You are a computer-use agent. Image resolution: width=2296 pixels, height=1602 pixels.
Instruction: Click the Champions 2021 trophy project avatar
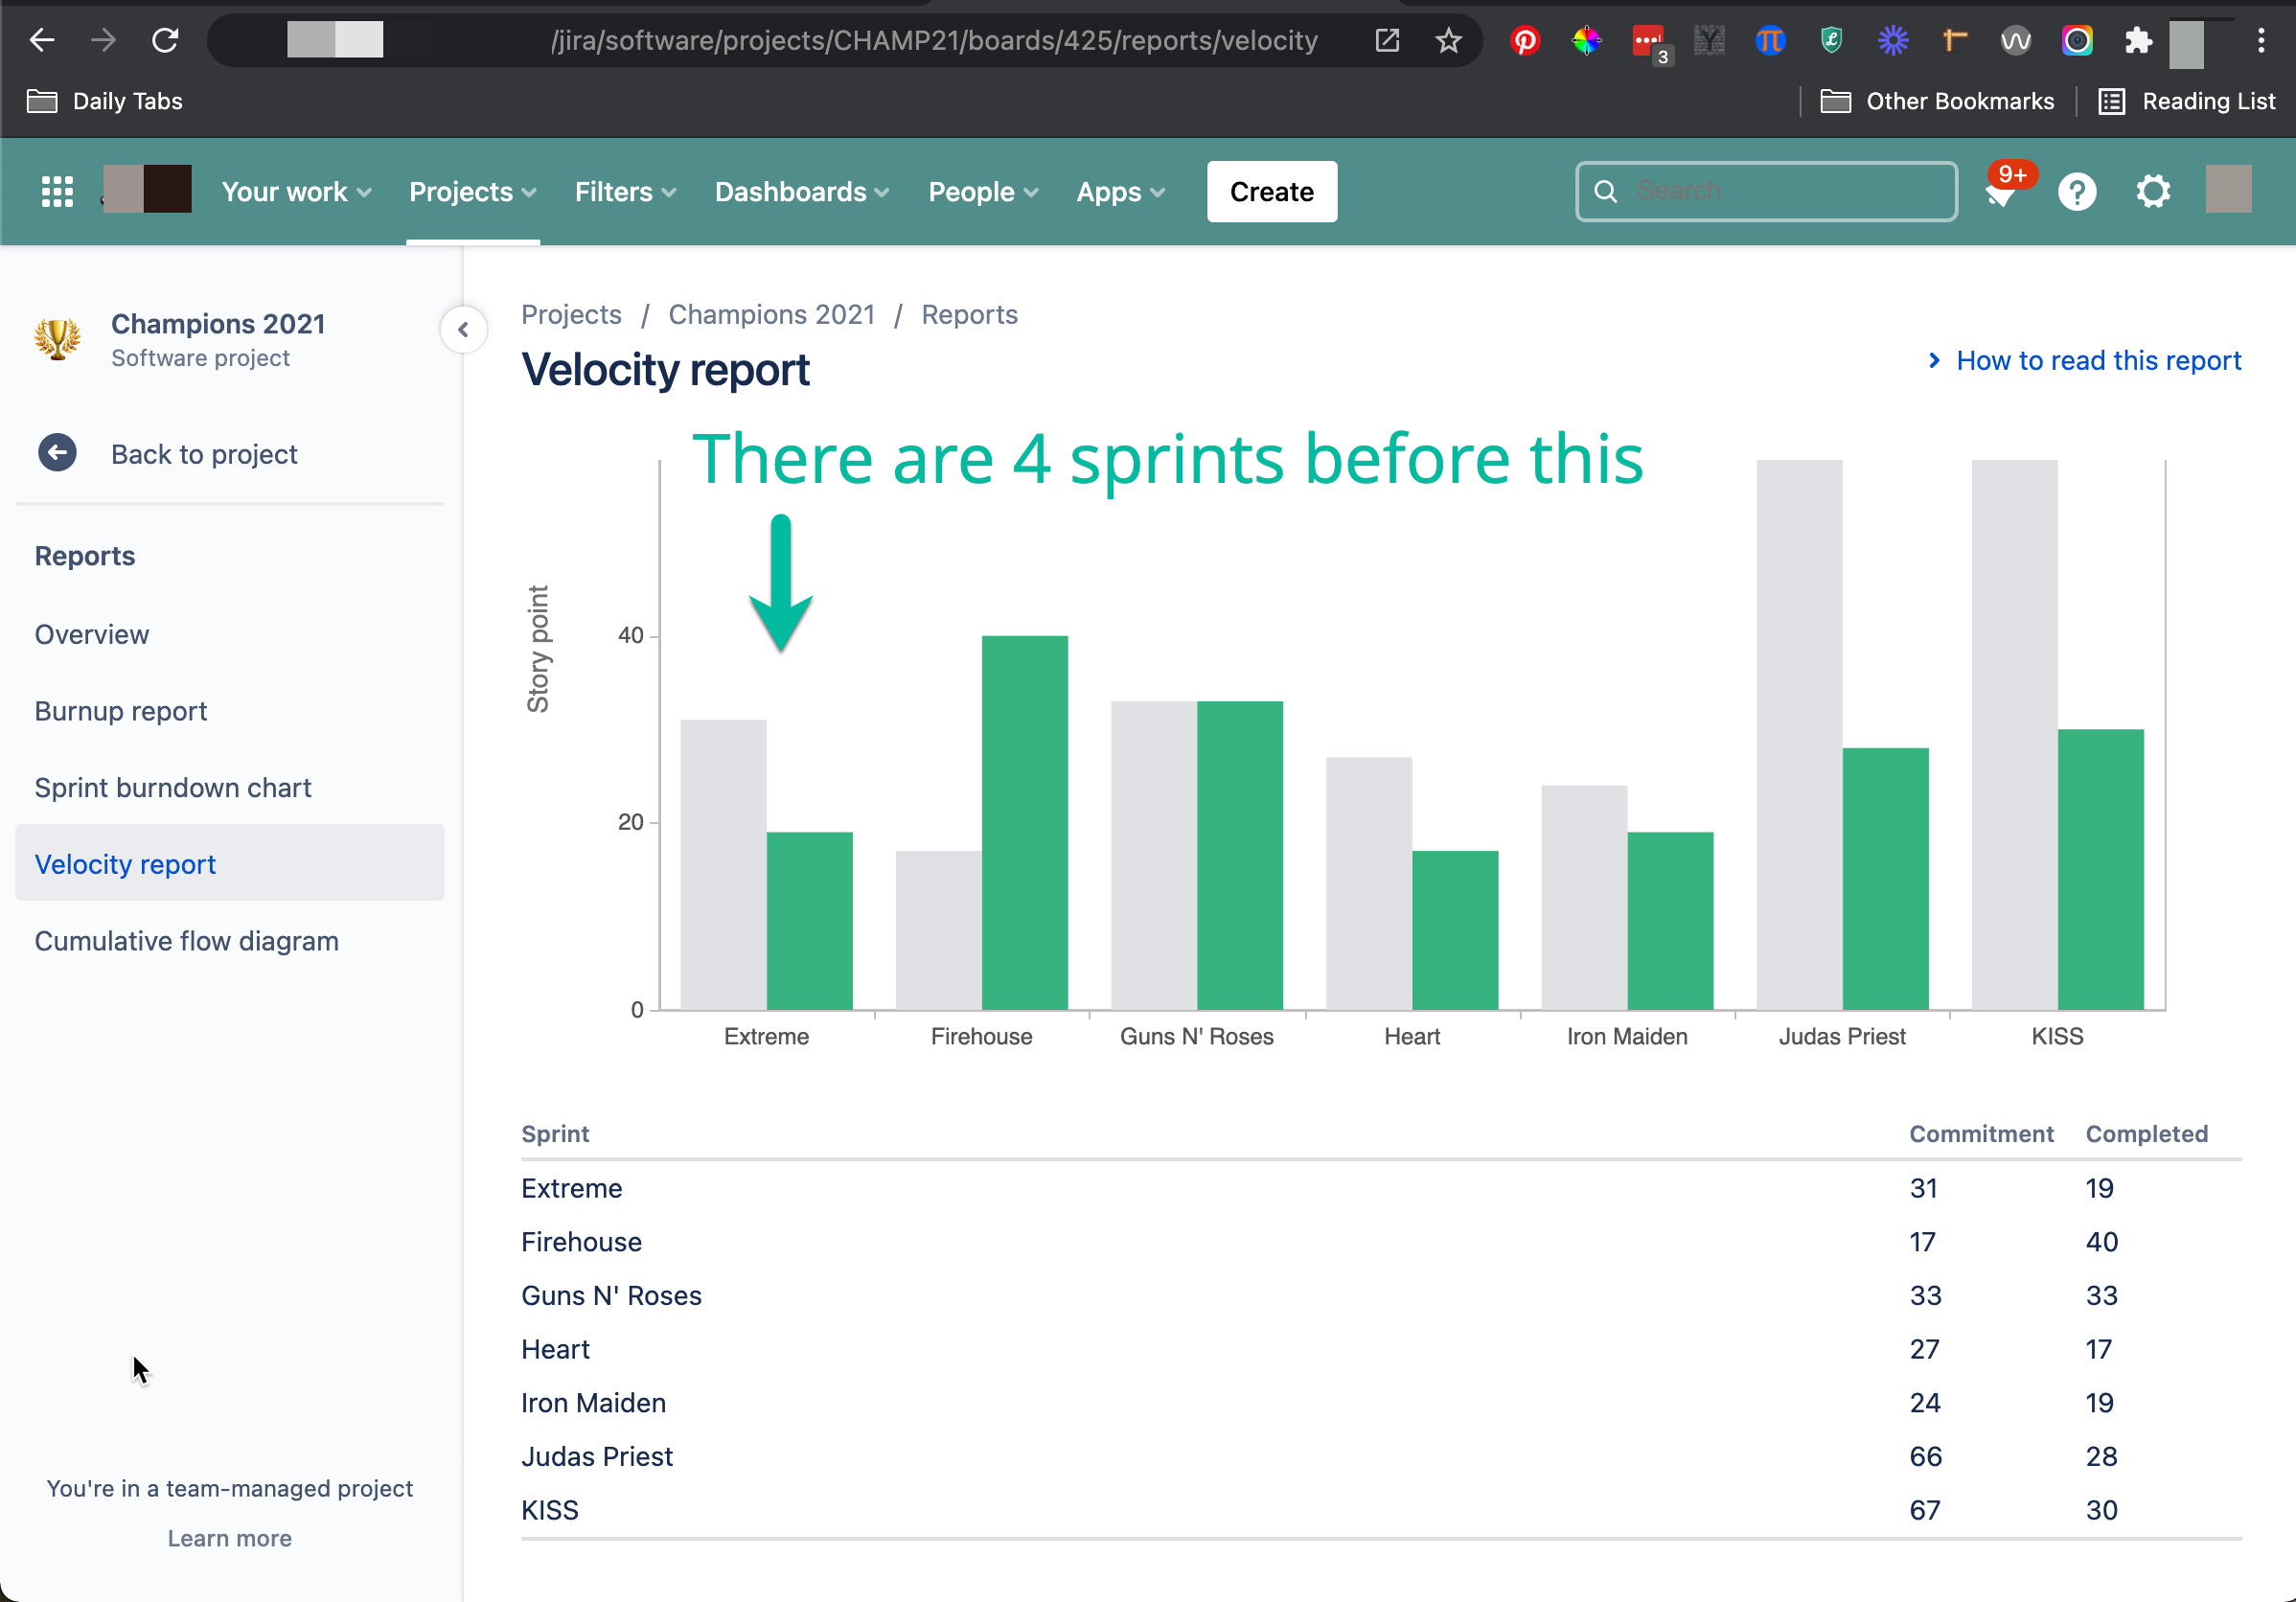(x=57, y=339)
